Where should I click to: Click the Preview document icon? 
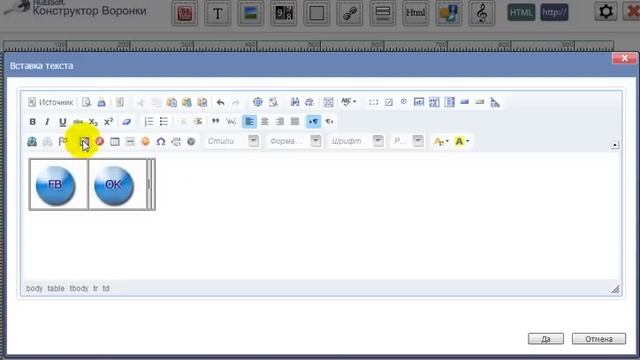[86, 102]
